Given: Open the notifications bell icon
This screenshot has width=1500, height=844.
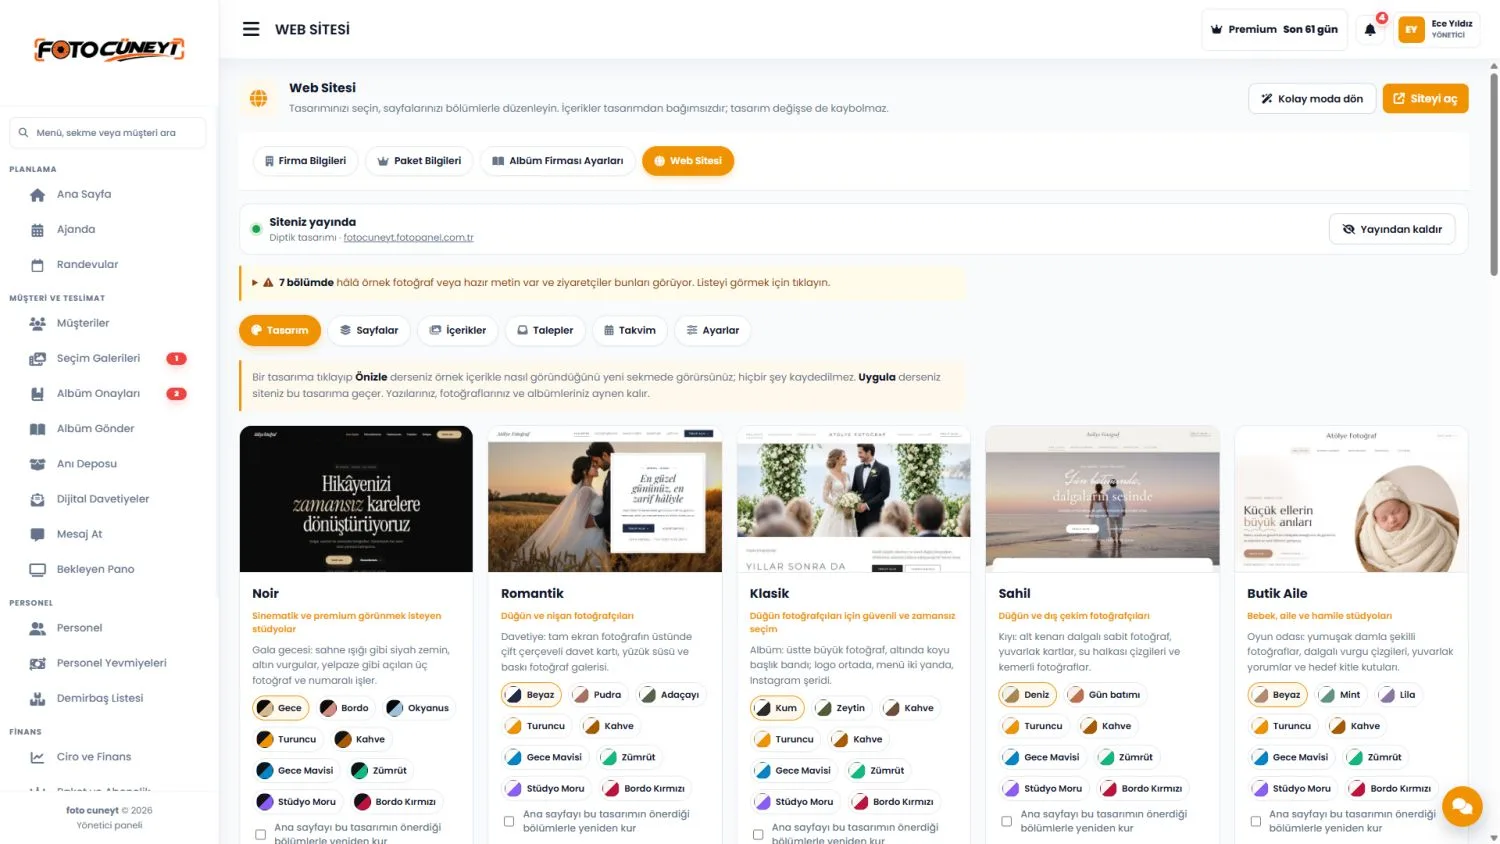Looking at the screenshot, I should click(x=1370, y=30).
